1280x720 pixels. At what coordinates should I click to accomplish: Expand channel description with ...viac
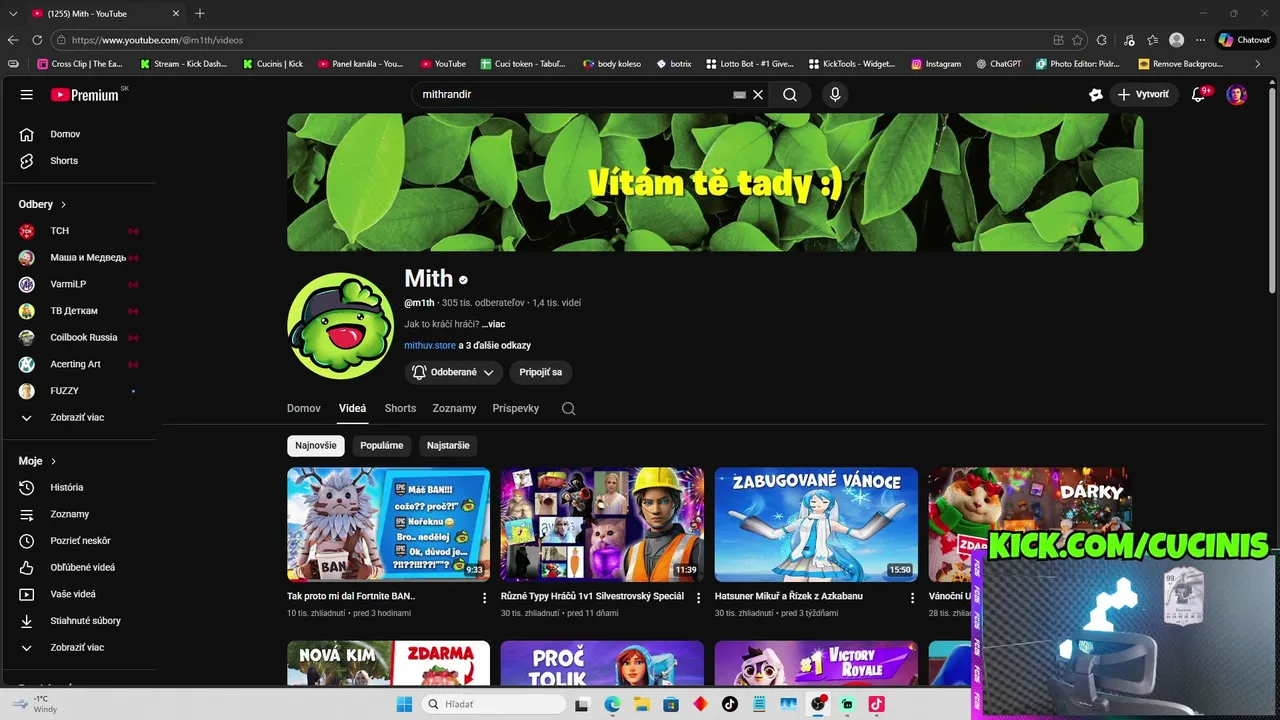(493, 324)
